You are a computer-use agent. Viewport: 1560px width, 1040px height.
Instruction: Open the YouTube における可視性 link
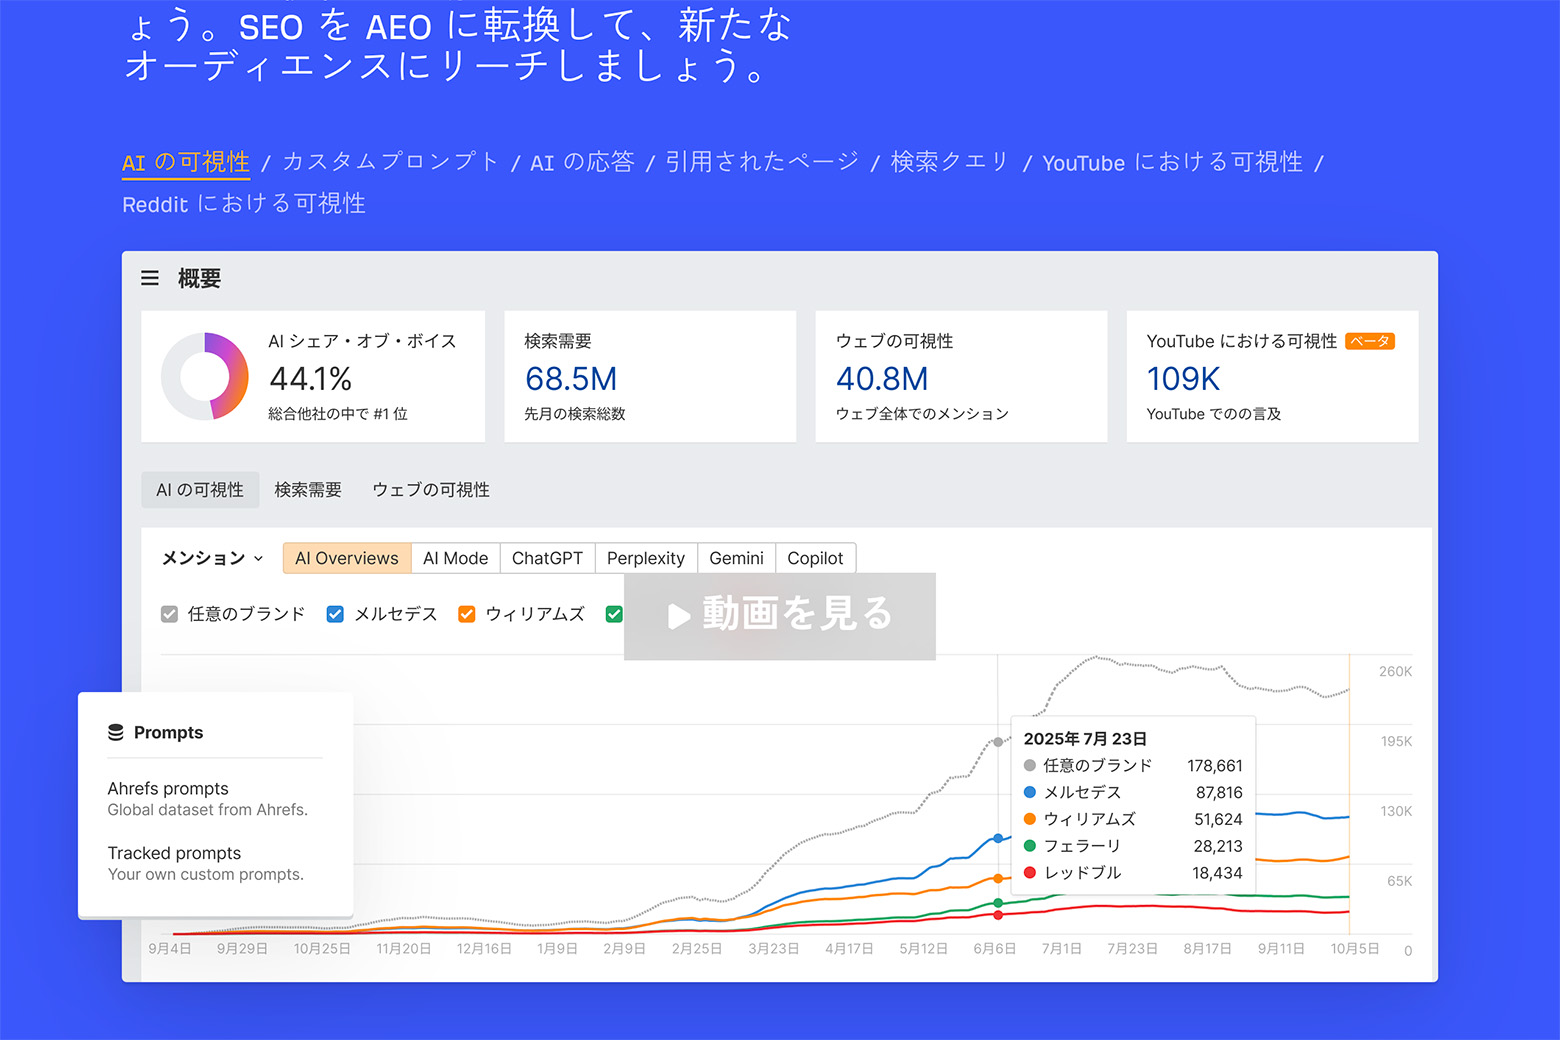click(1173, 162)
